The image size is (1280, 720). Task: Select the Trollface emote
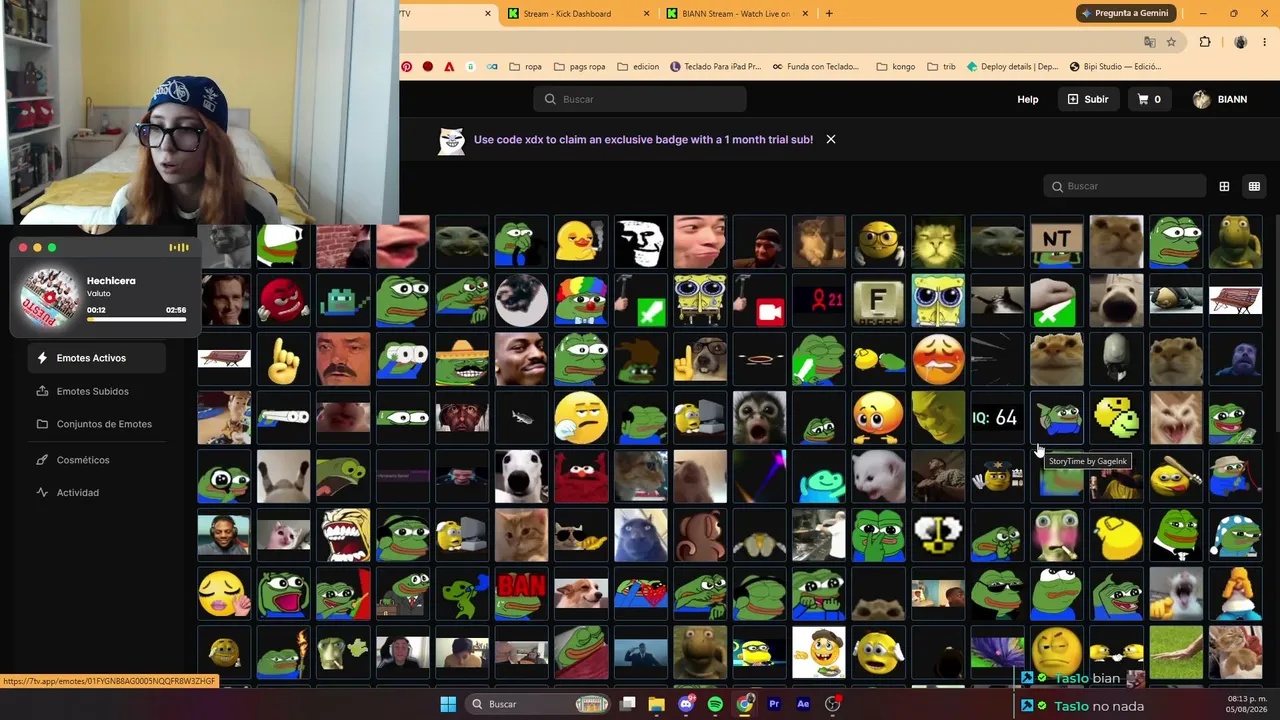tap(640, 241)
